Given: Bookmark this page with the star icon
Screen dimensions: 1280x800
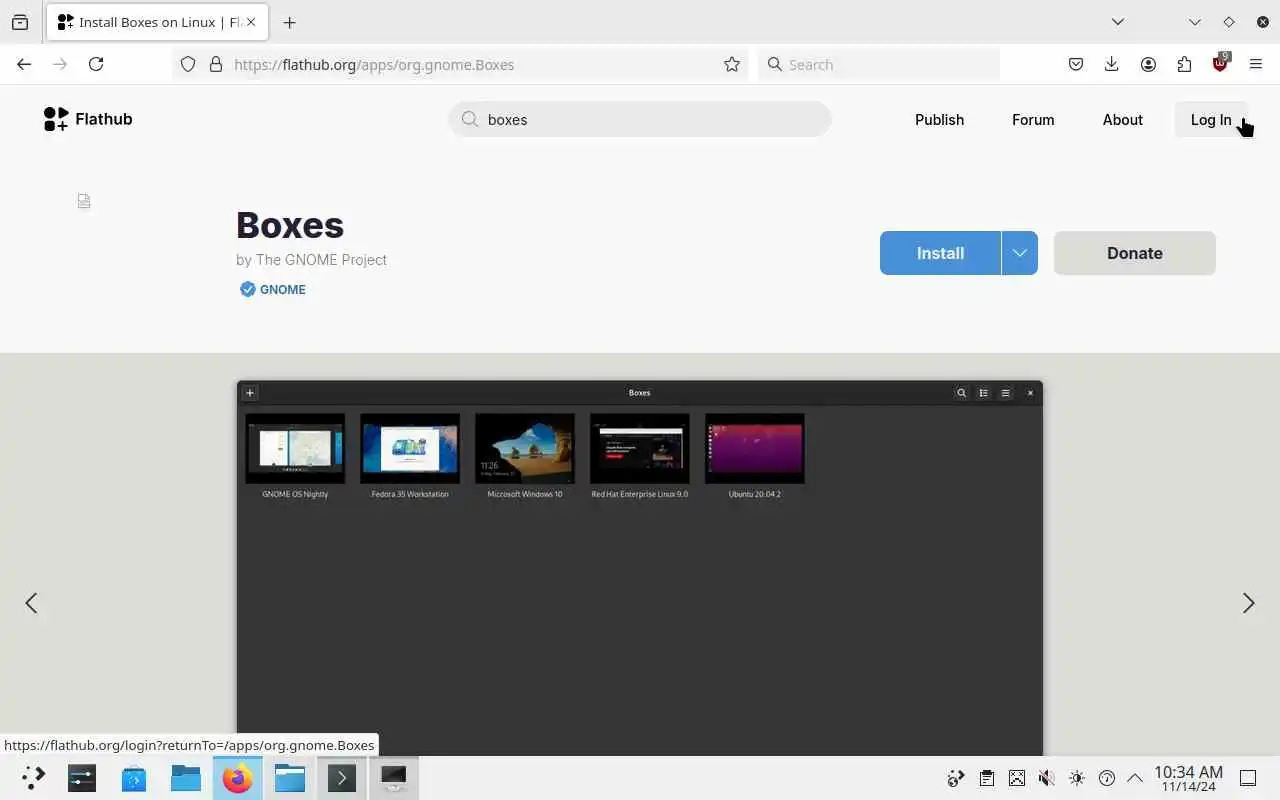Looking at the screenshot, I should (732, 64).
